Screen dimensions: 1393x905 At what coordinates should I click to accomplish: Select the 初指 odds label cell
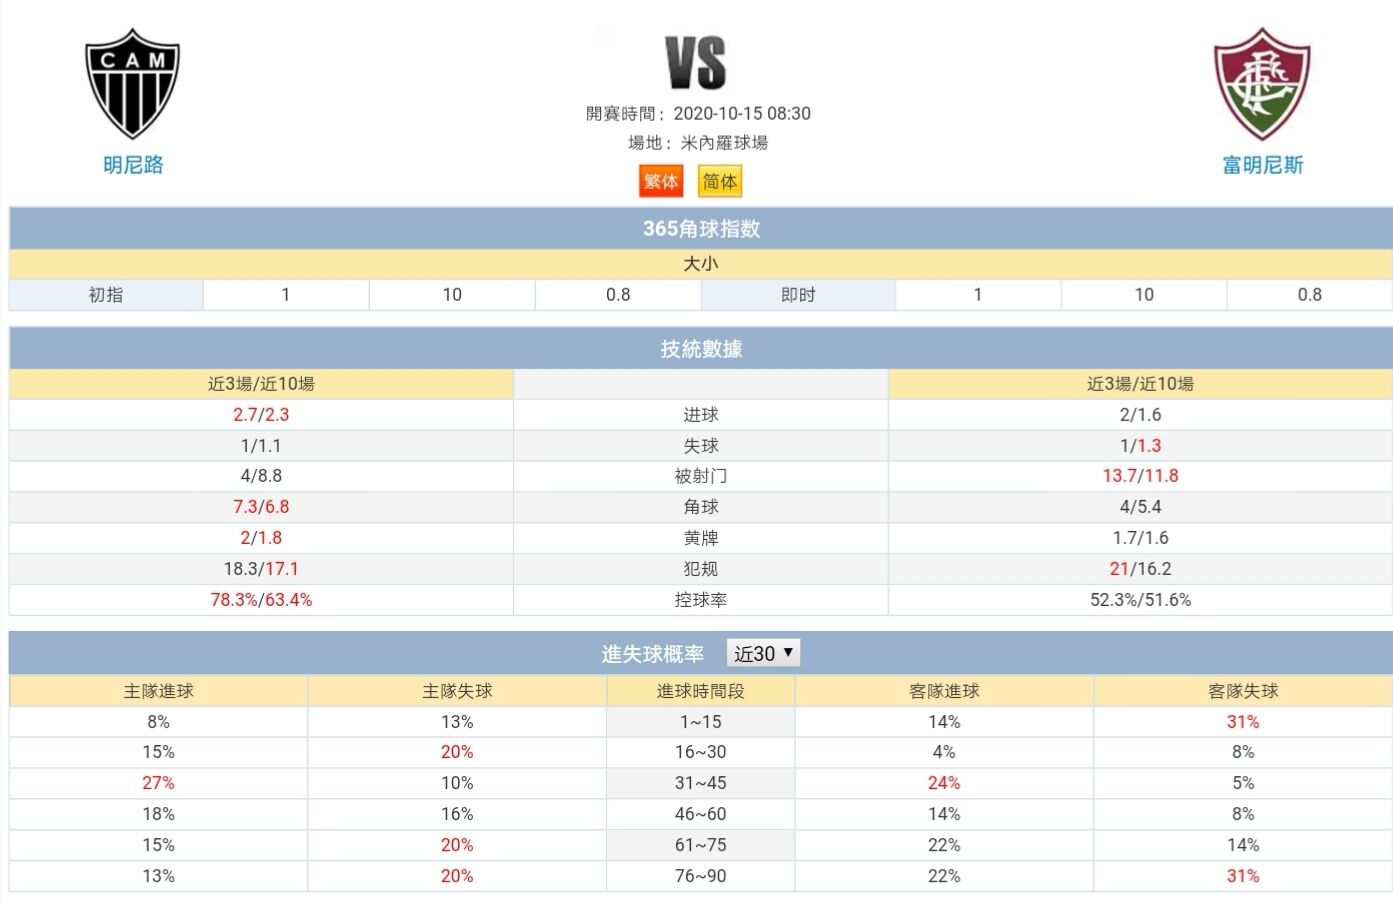point(106,295)
